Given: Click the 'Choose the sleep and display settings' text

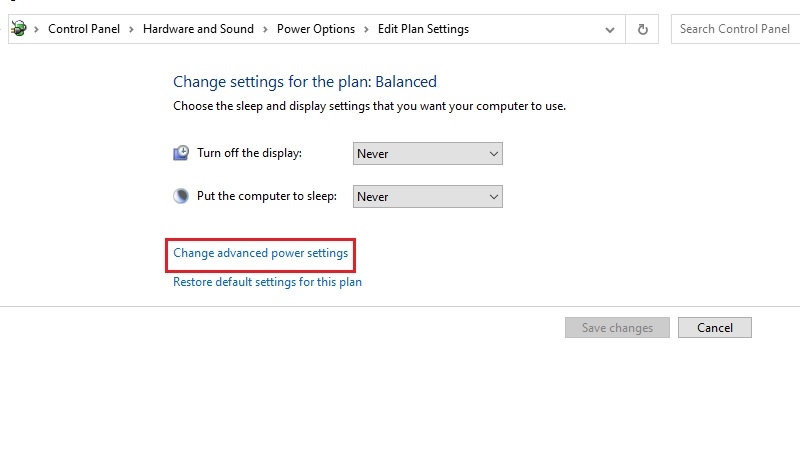Looking at the screenshot, I should pos(369,106).
